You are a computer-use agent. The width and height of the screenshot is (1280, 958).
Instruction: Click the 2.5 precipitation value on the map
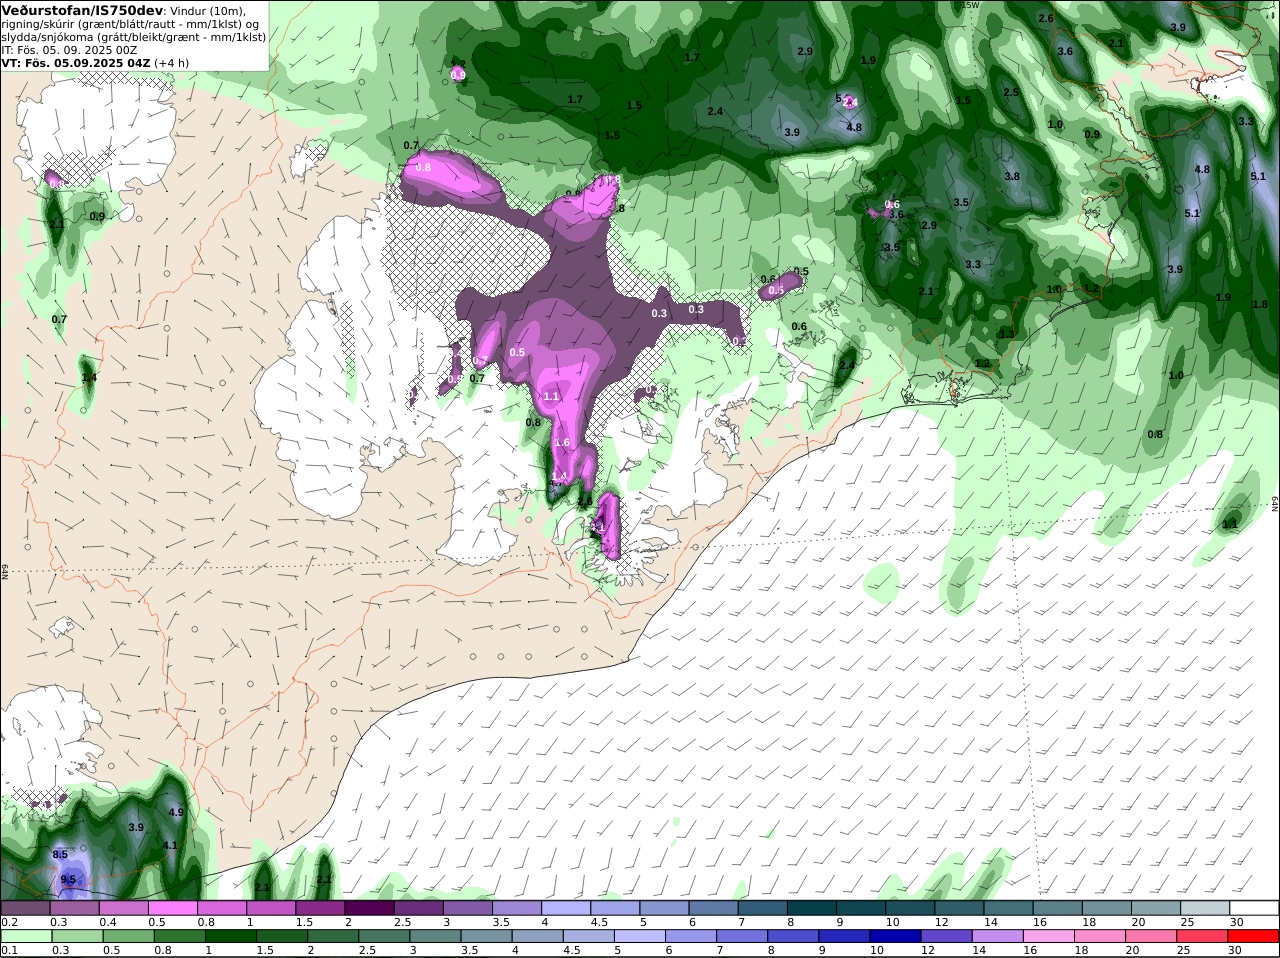[x=1011, y=92]
